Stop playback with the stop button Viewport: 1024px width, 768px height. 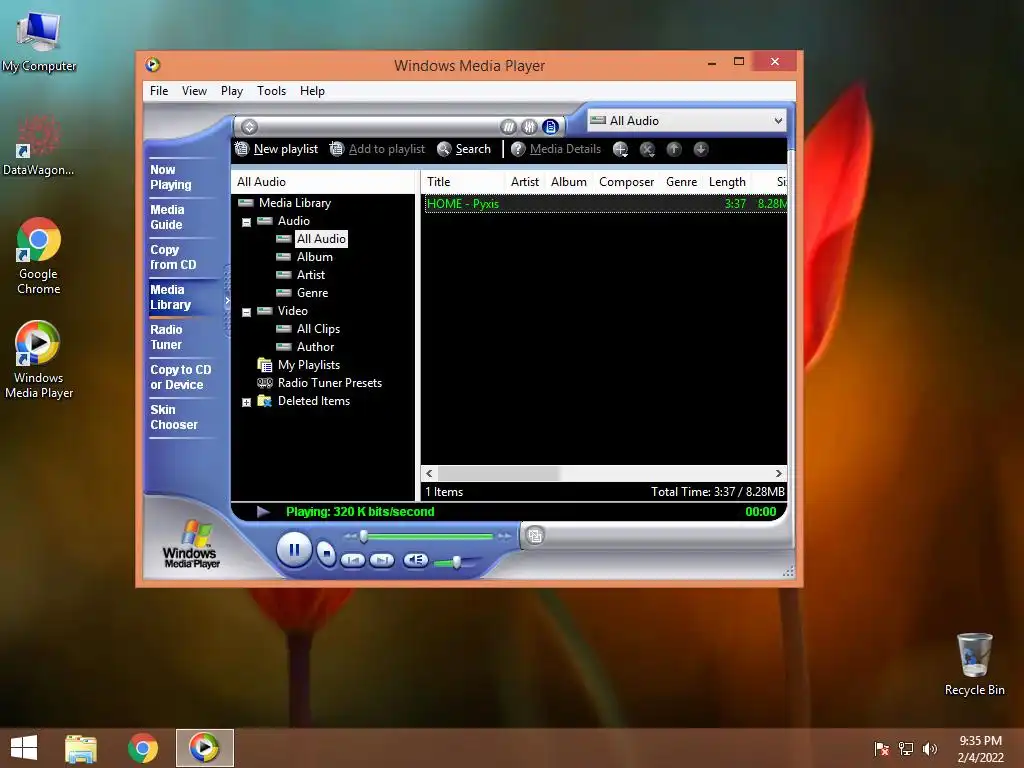point(326,554)
